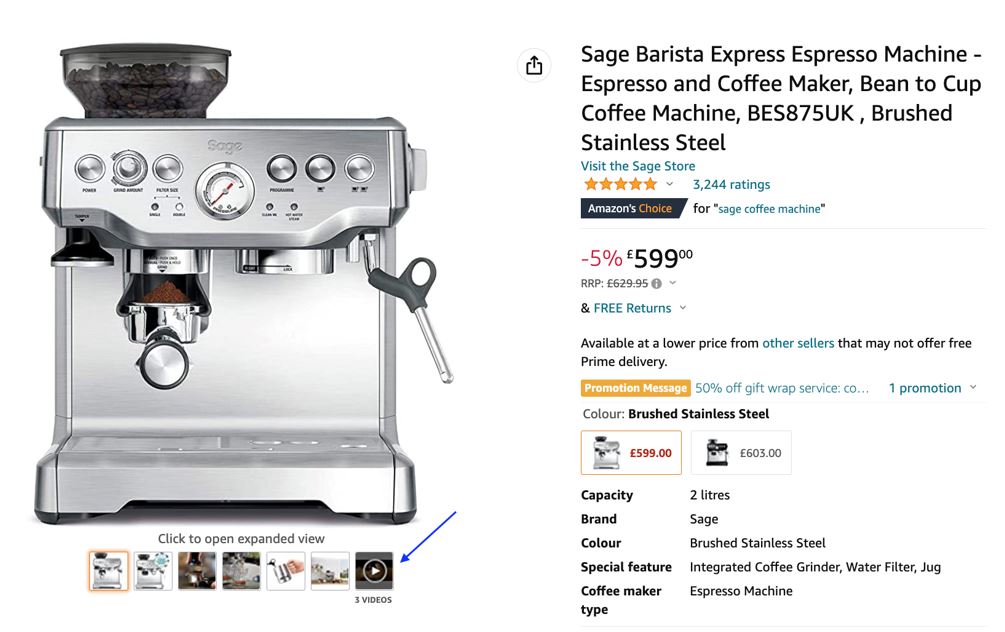This screenshot has height=632, width=1005.
Task: Click the Promotion Message badge
Action: (635, 388)
